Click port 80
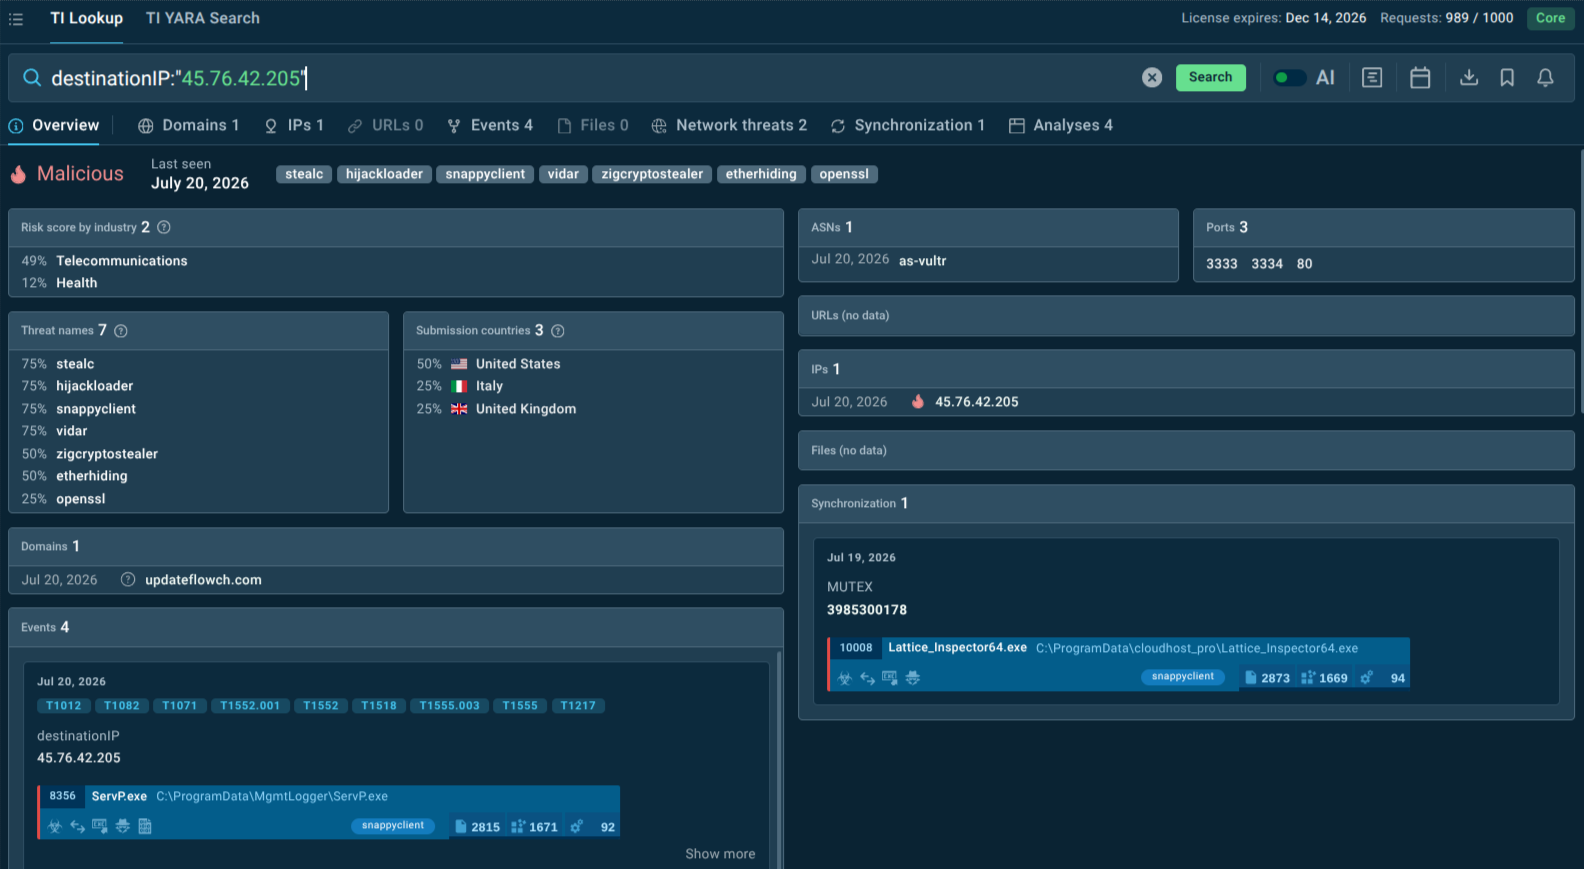The height and width of the screenshot is (869, 1584). coord(1304,264)
